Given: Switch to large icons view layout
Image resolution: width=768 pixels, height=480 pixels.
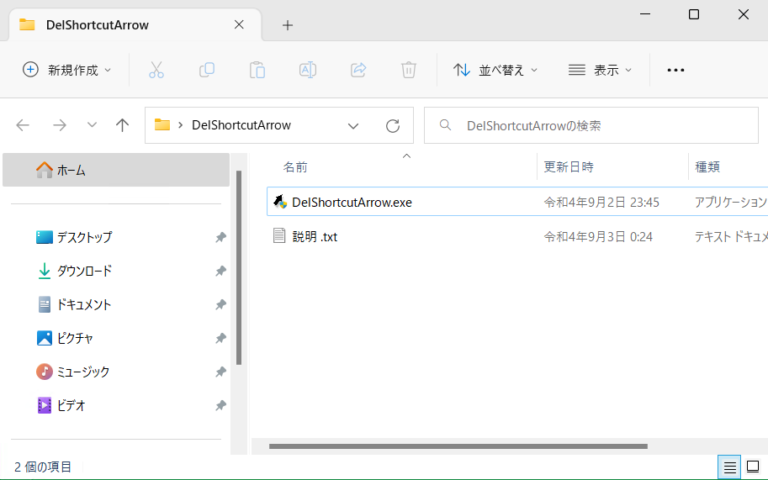Looking at the screenshot, I should tap(755, 467).
